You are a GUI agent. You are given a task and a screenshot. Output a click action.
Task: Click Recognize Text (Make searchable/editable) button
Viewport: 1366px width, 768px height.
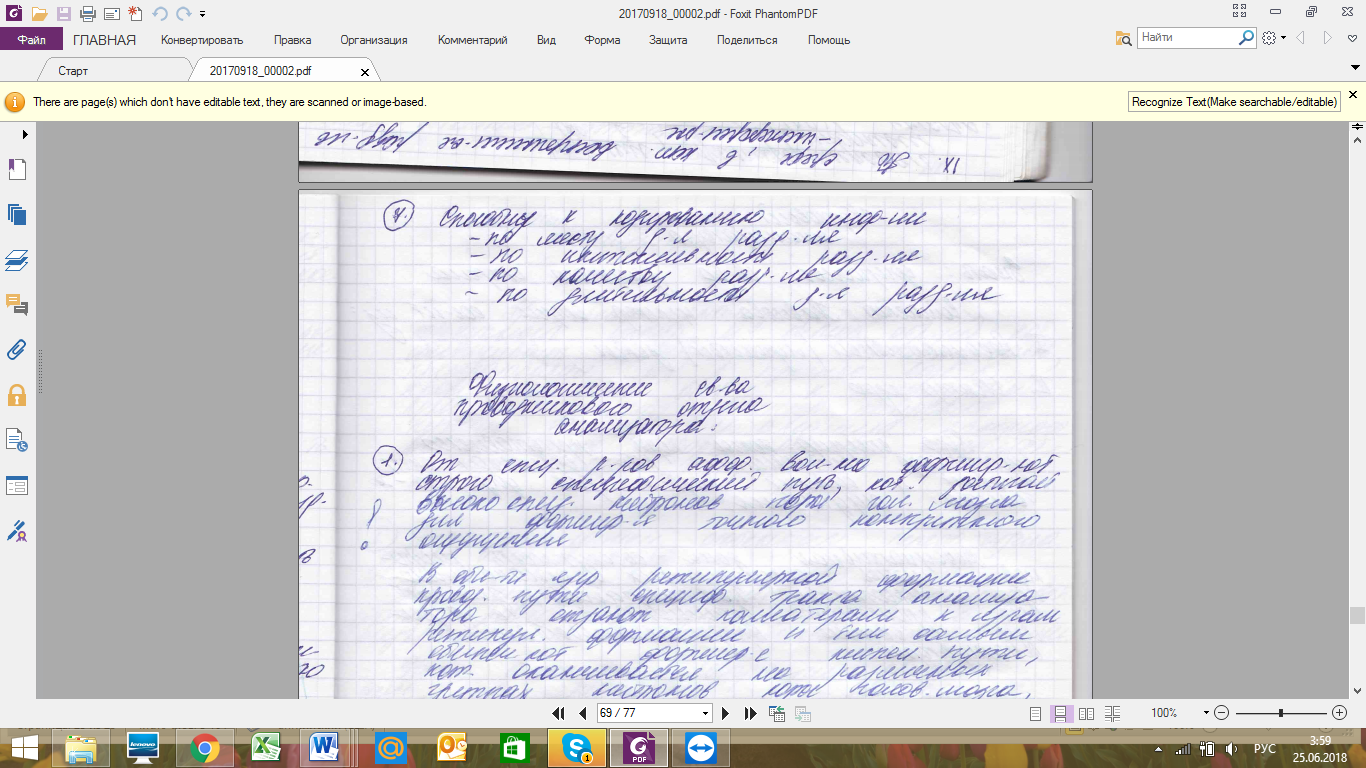click(x=1234, y=102)
